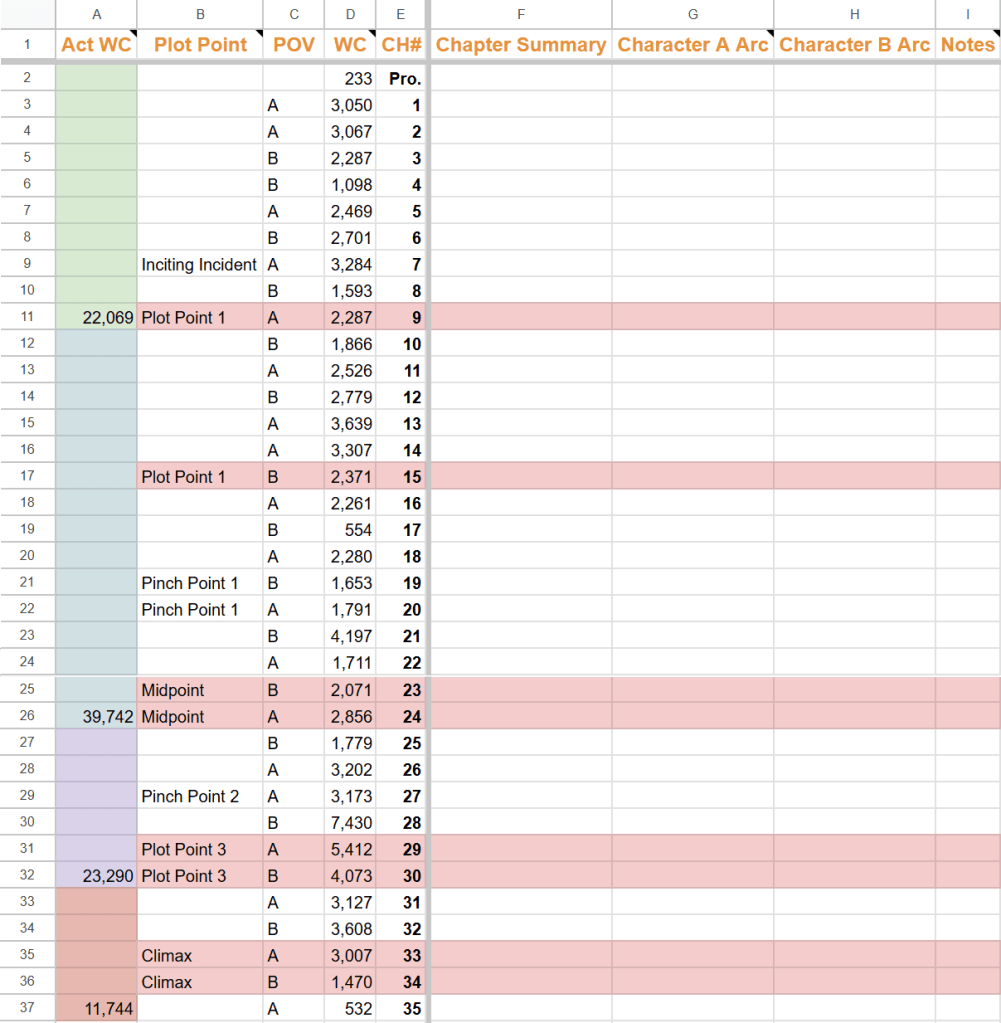Select the Pinch Point 2 cell

[x=199, y=796]
